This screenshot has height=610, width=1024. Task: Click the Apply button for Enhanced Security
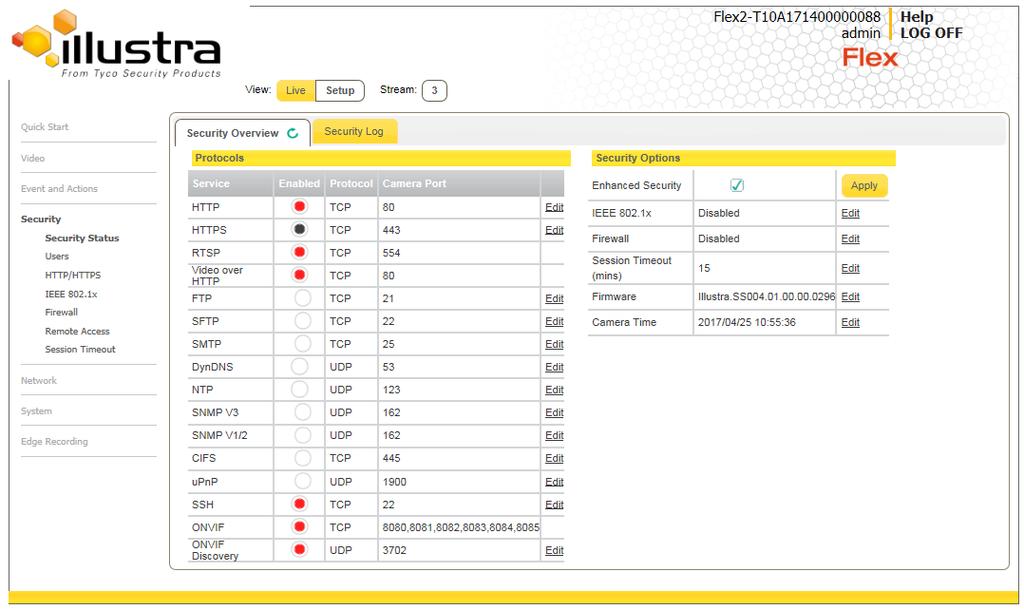[x=864, y=185]
